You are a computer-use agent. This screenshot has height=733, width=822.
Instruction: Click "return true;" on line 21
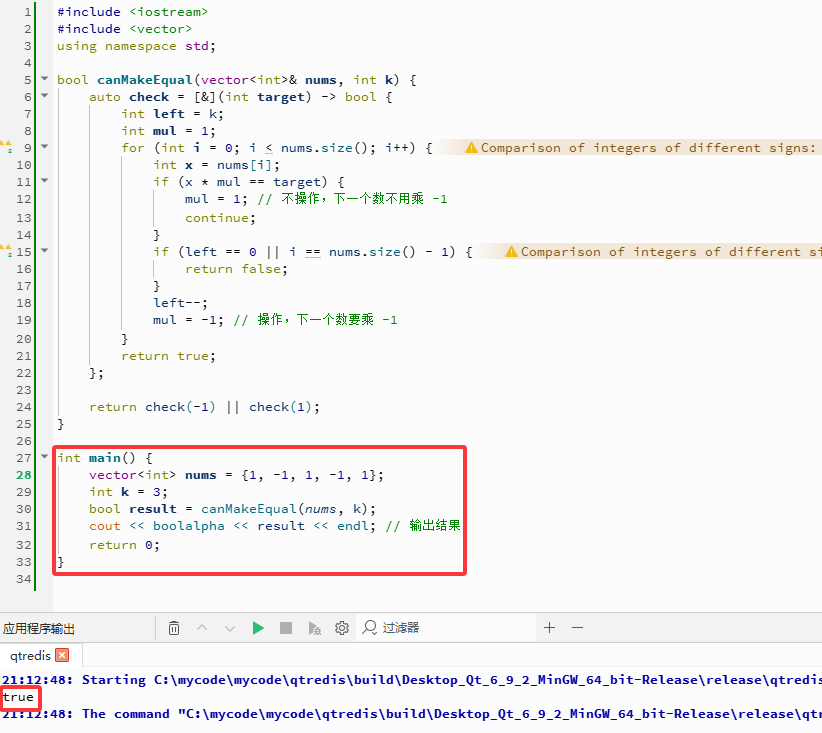[x=168, y=356]
